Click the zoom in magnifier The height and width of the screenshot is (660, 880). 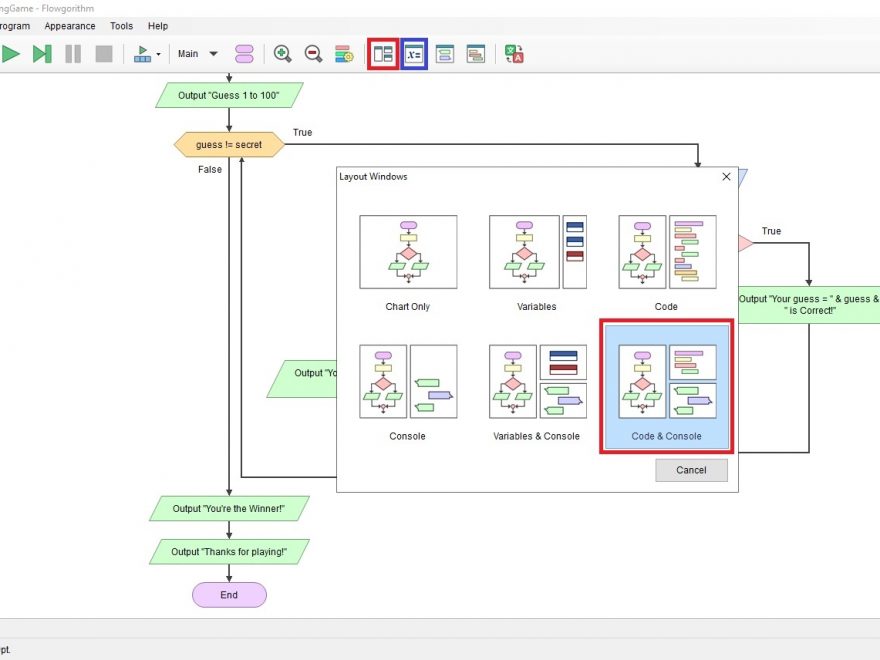point(283,54)
